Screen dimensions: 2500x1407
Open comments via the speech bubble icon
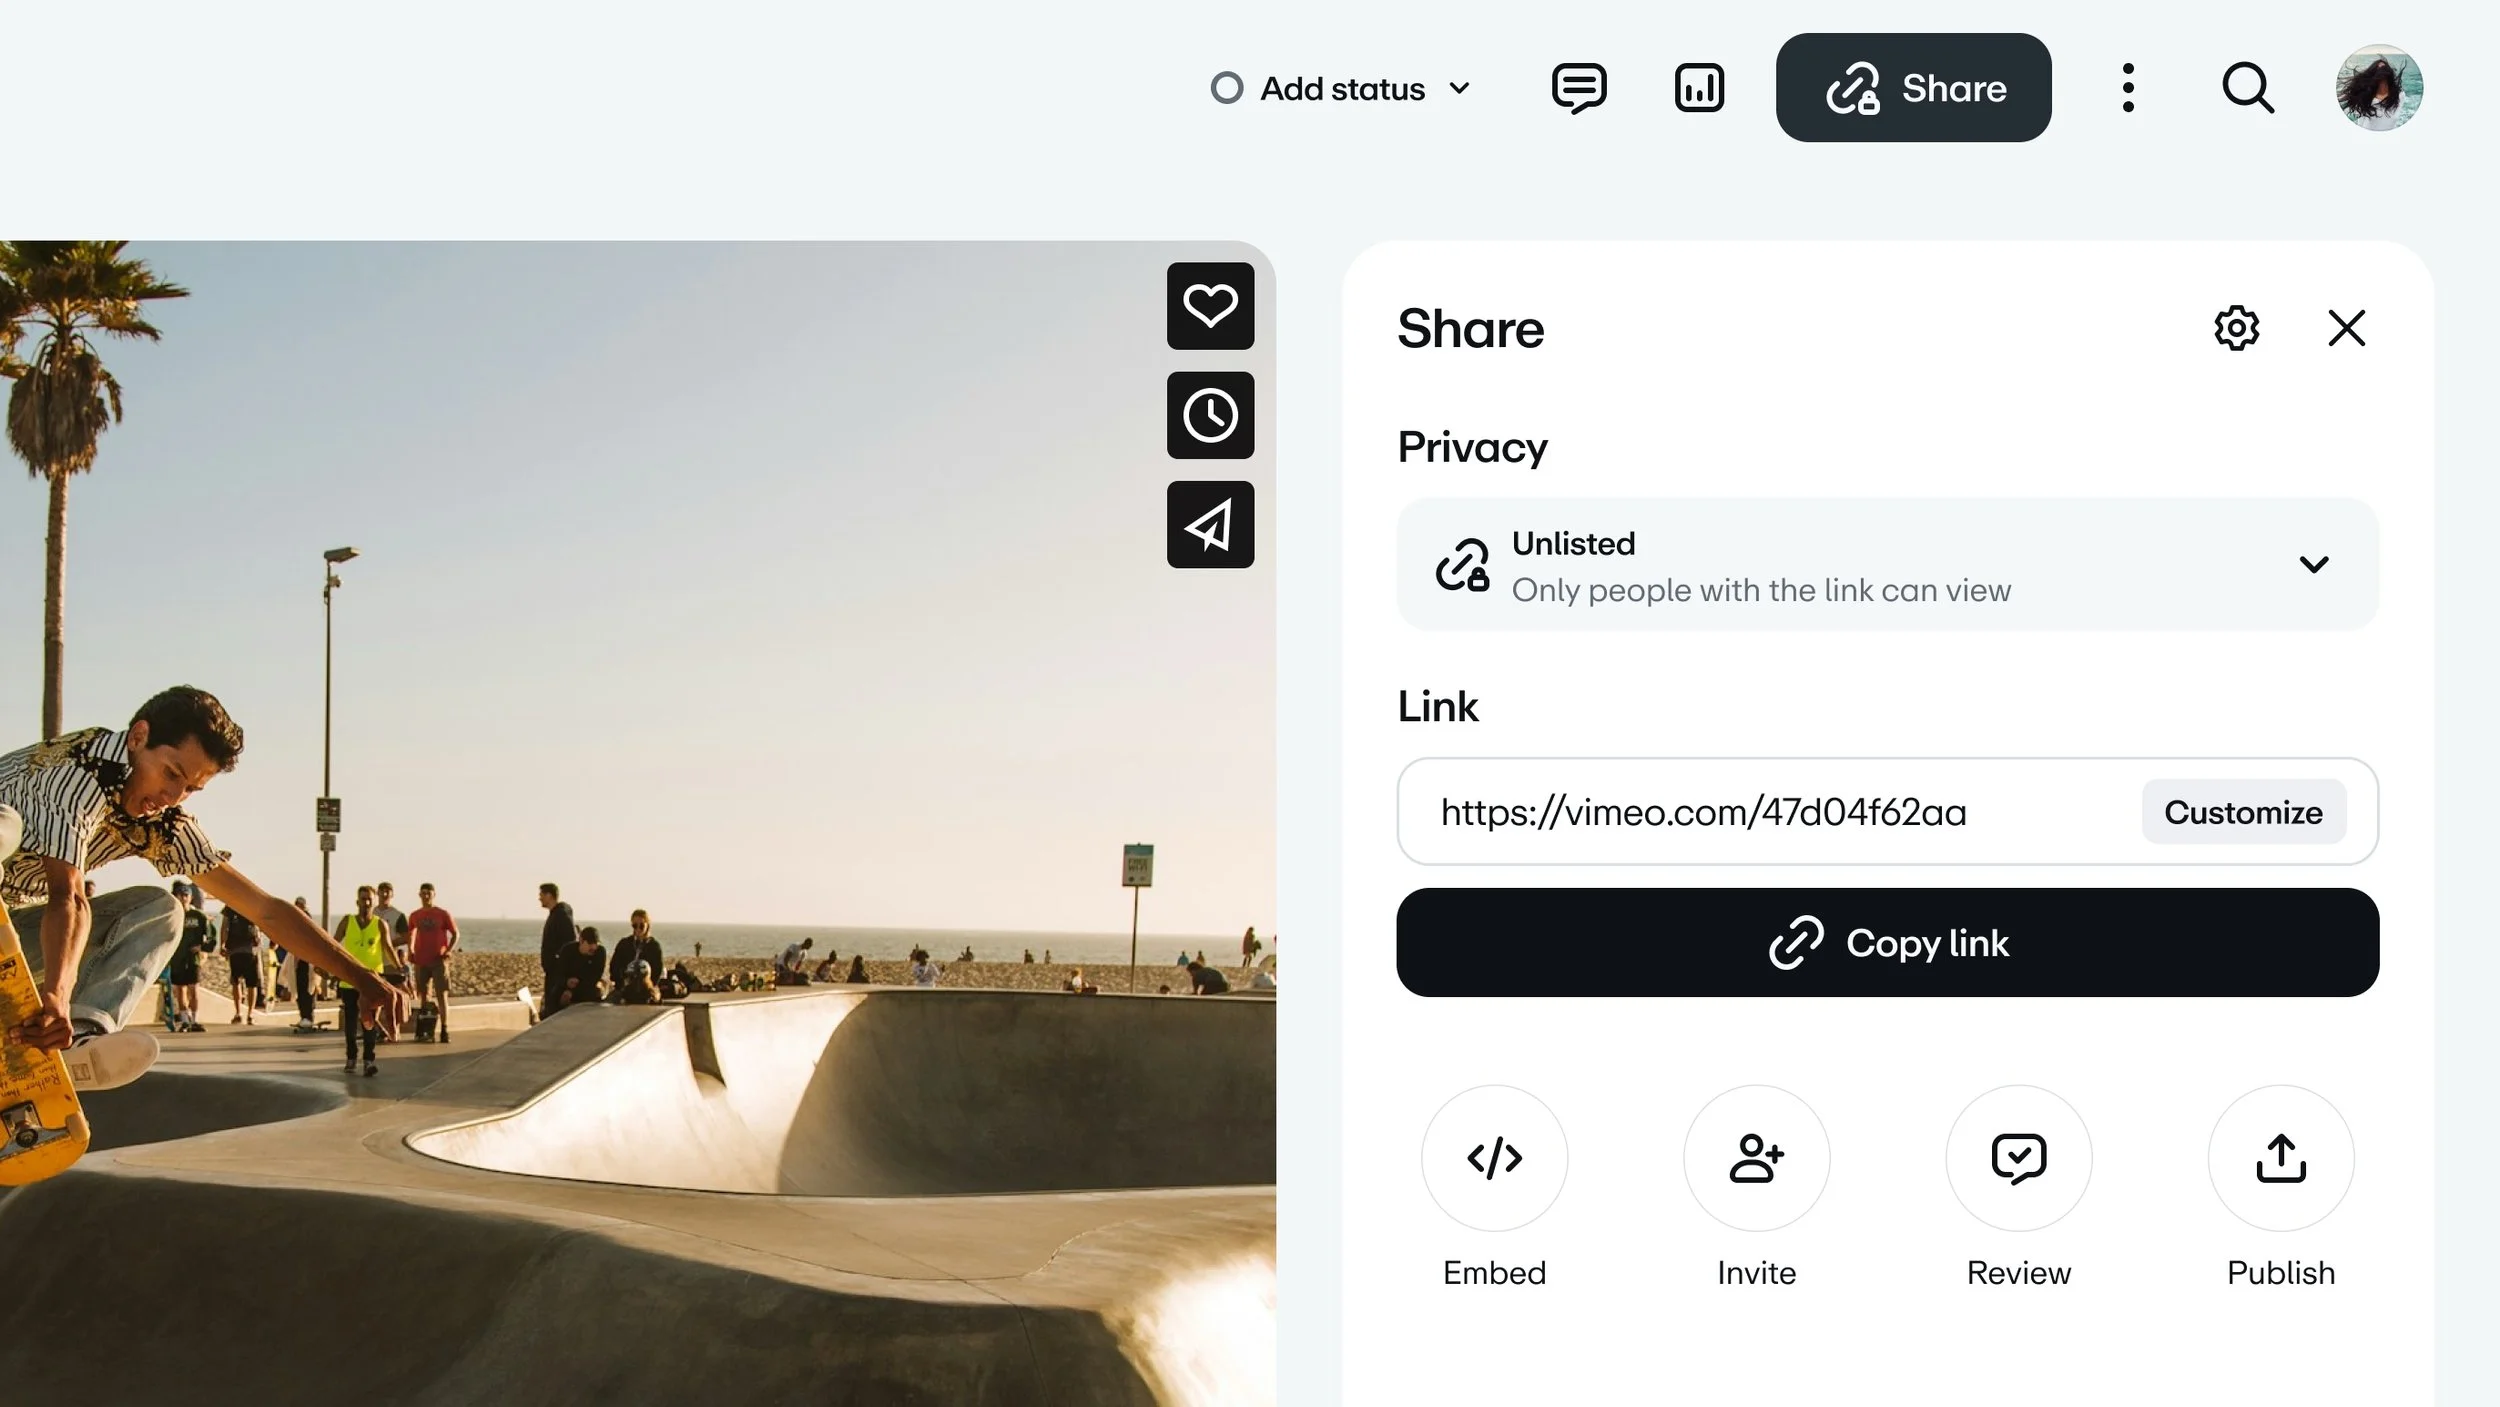click(1578, 88)
